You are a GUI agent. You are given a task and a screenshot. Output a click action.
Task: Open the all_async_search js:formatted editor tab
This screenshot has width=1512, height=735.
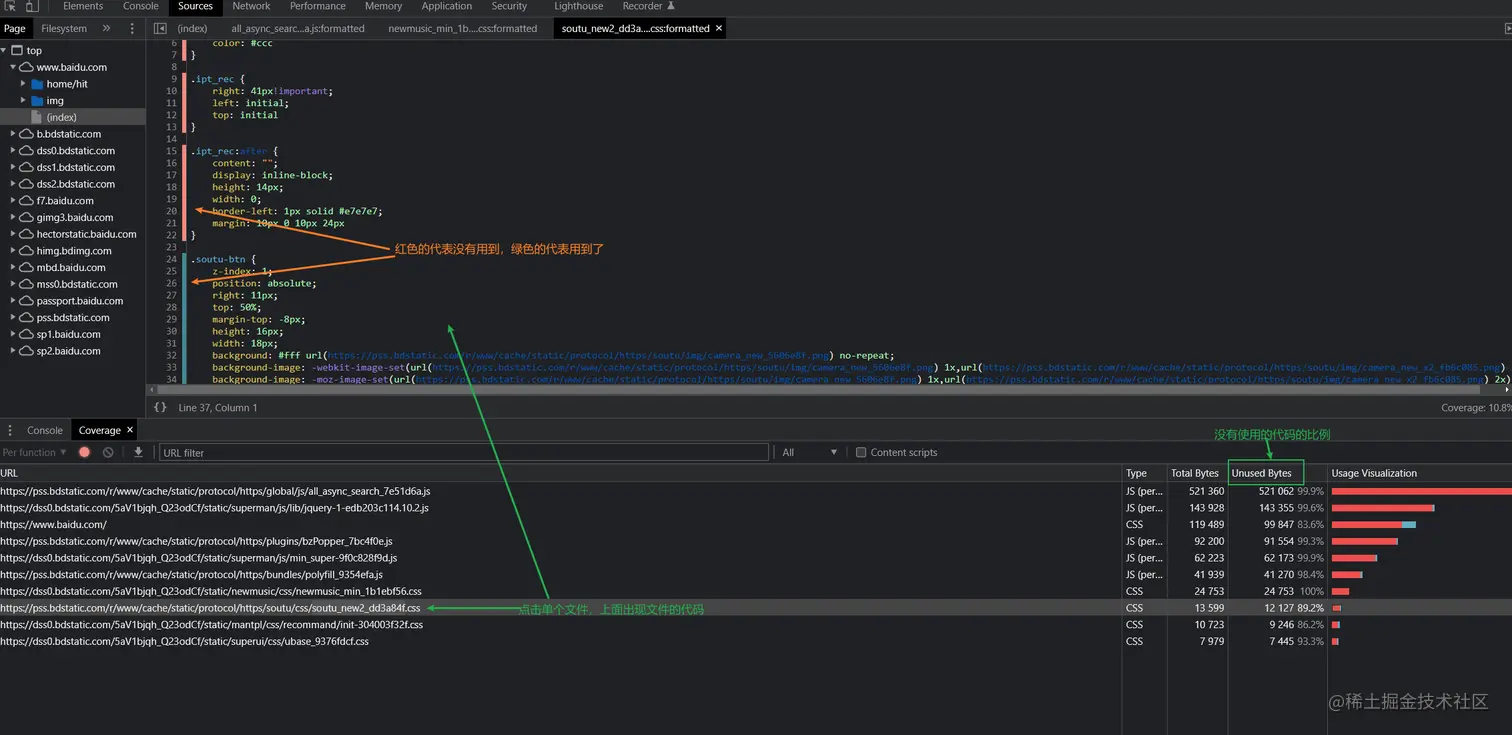298,29
